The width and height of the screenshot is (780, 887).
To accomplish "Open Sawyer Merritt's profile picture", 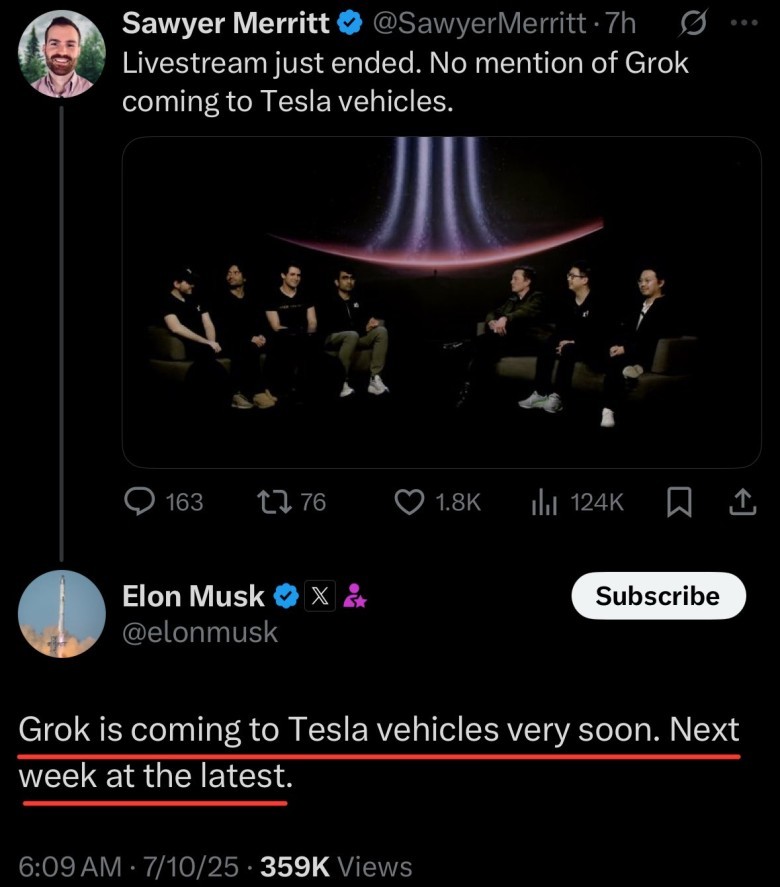I will pos(62,55).
